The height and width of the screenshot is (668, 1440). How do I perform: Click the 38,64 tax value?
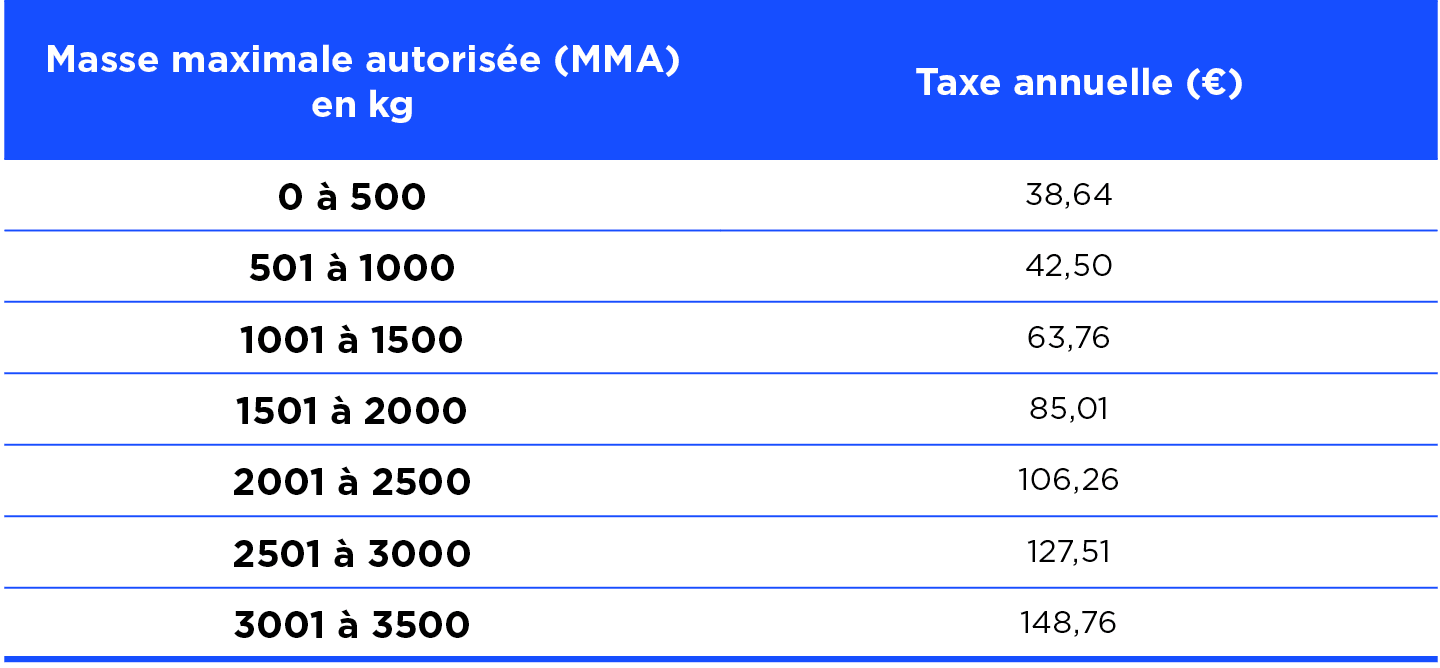pyautogui.click(x=1068, y=195)
